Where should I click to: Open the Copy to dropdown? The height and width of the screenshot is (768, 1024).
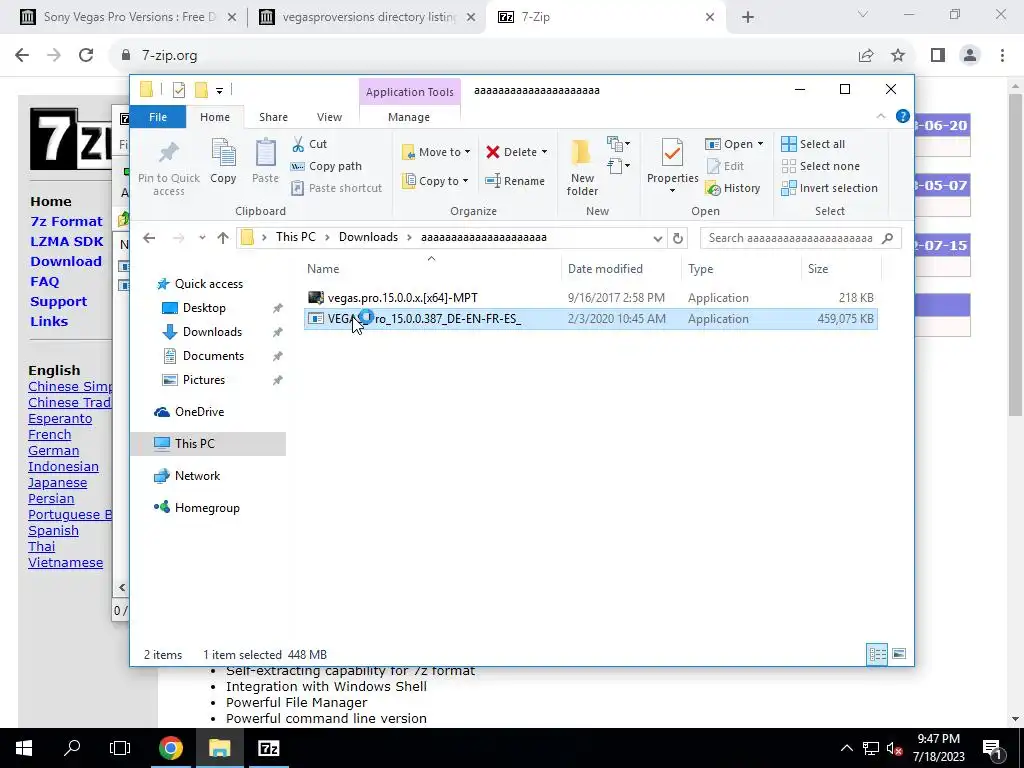[435, 181]
